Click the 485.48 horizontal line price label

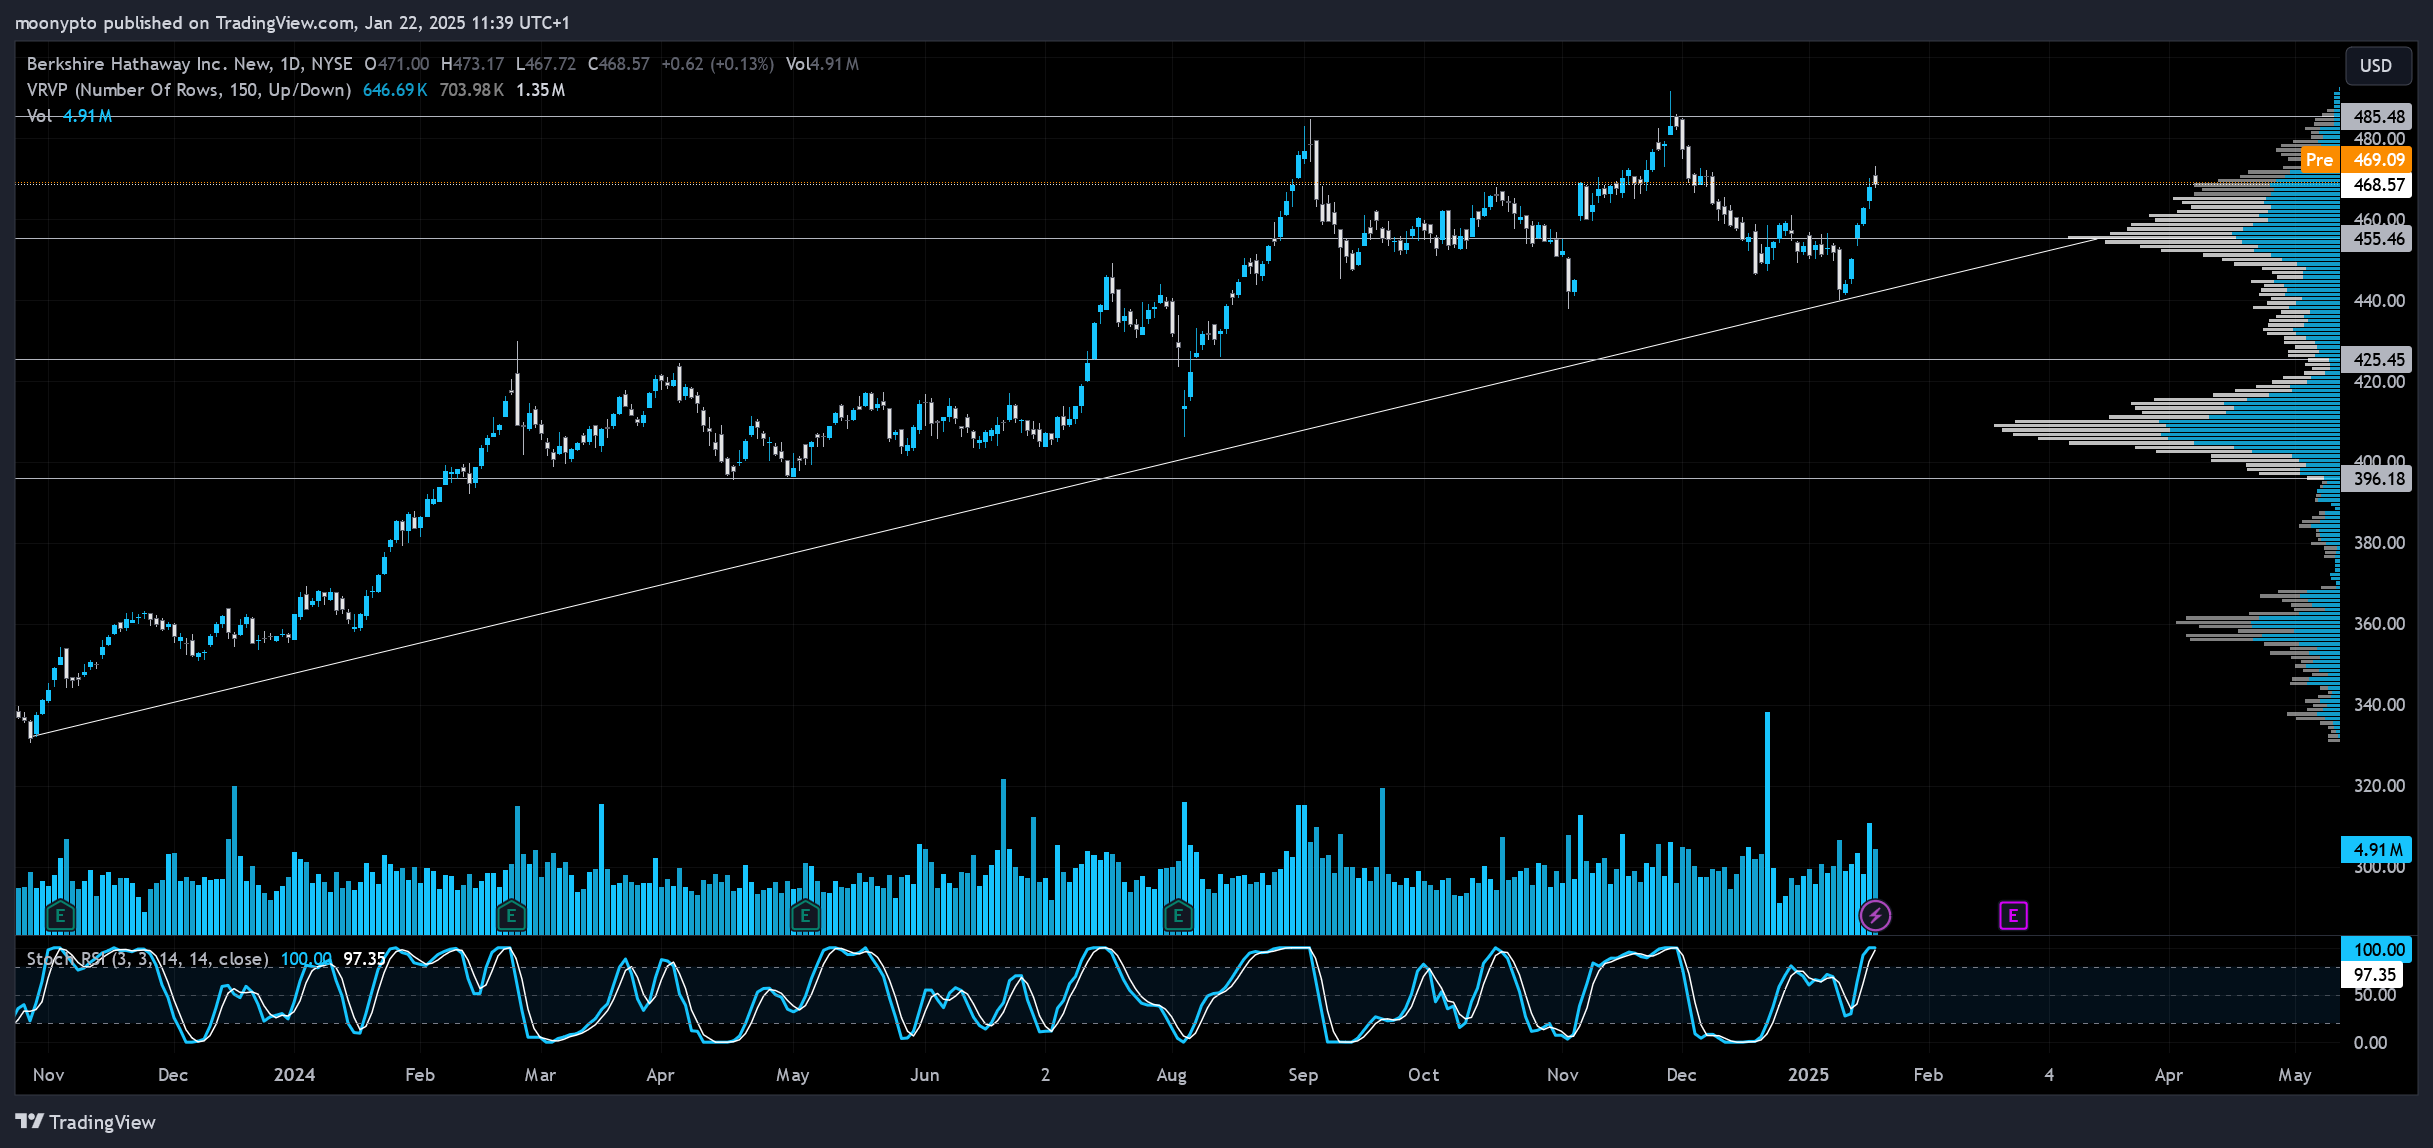pyautogui.click(x=2378, y=117)
